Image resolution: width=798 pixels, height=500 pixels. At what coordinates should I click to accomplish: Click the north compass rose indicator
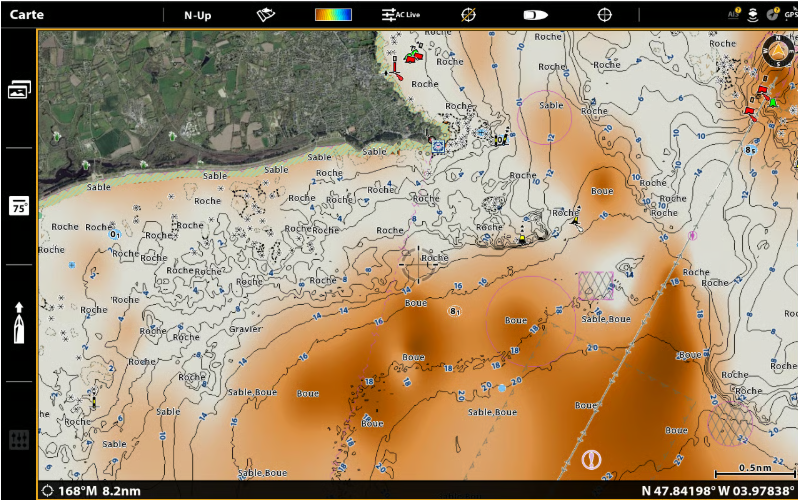778,51
